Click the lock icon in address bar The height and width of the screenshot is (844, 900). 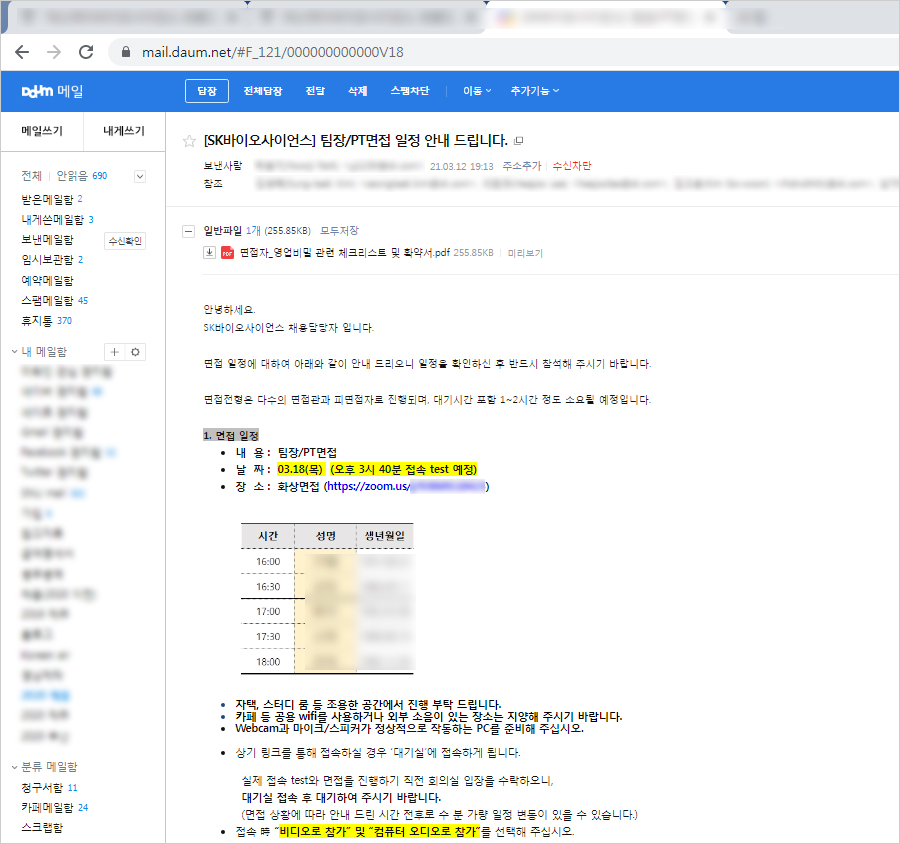[x=126, y=52]
